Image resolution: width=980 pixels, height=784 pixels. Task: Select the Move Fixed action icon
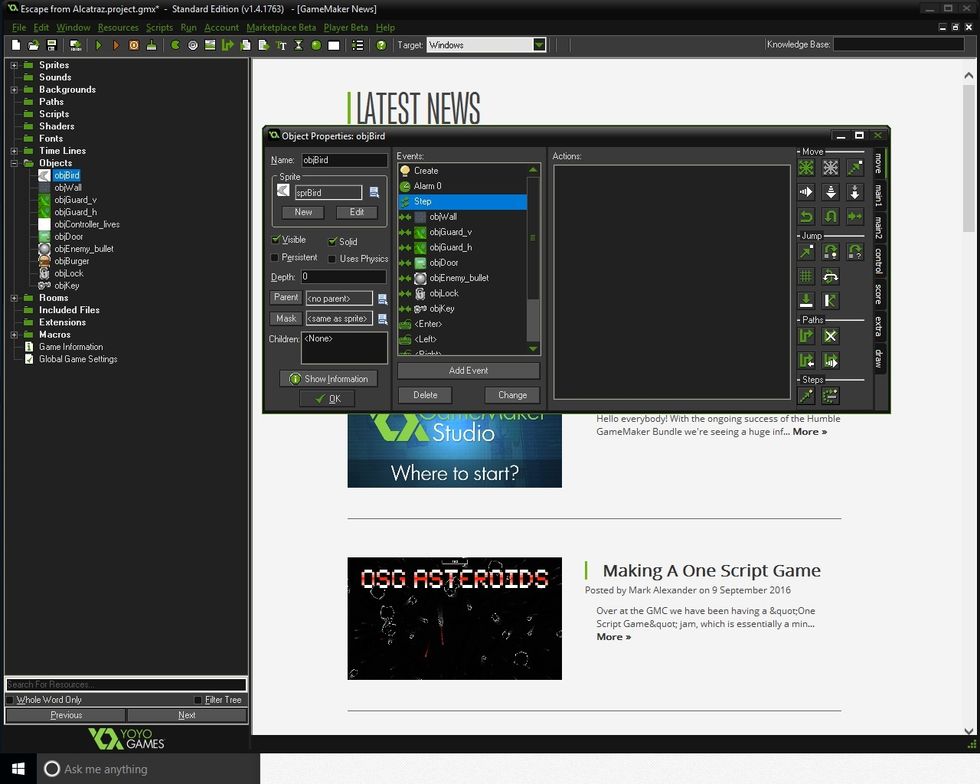point(806,168)
